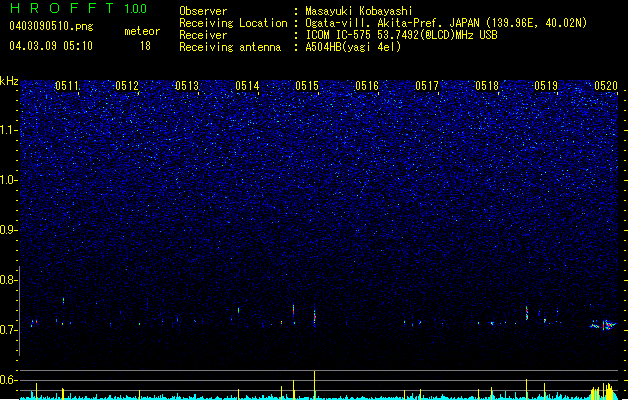This screenshot has width=629, height=400.
Task: Click the 0519 time marker
Action: 546,86
